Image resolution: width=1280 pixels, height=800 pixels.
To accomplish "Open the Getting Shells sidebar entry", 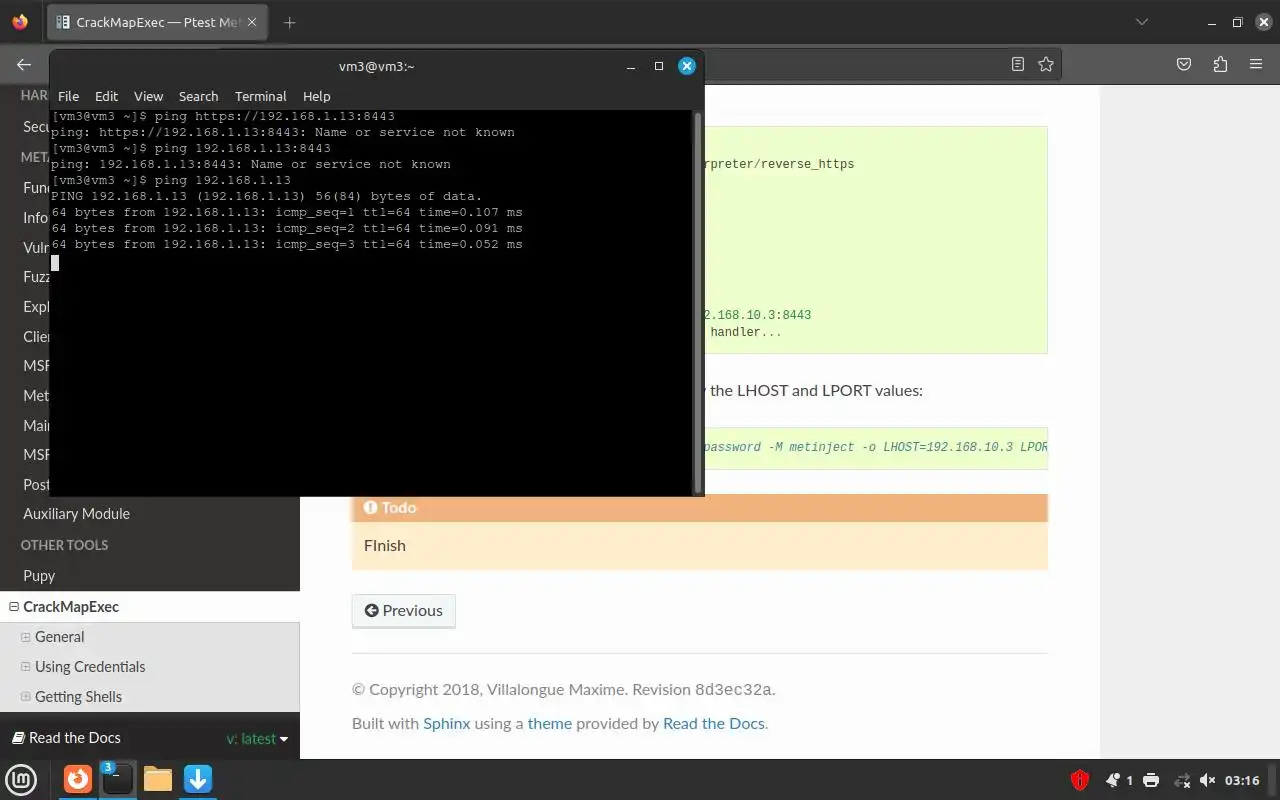I will tap(78, 697).
